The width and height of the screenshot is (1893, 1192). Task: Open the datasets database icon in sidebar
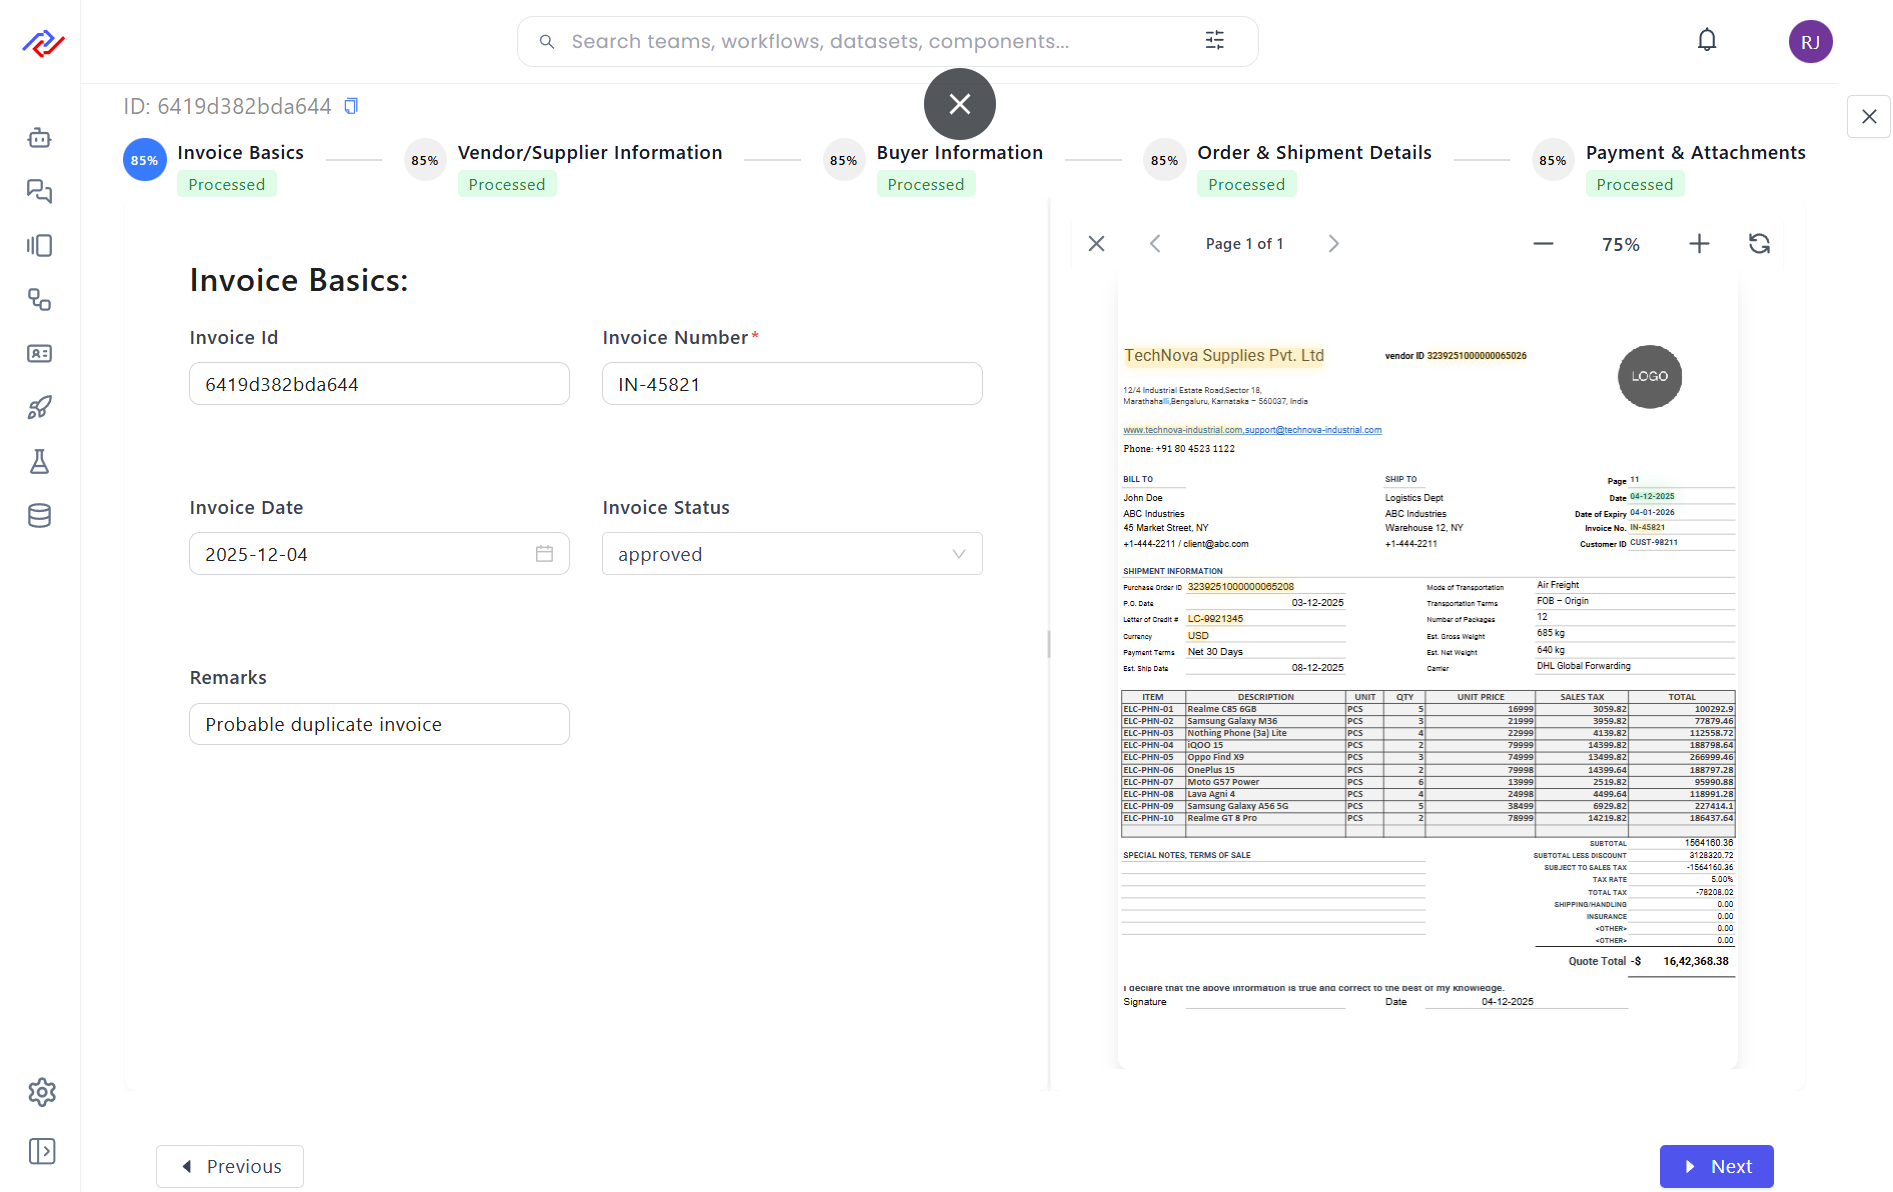pyautogui.click(x=40, y=515)
